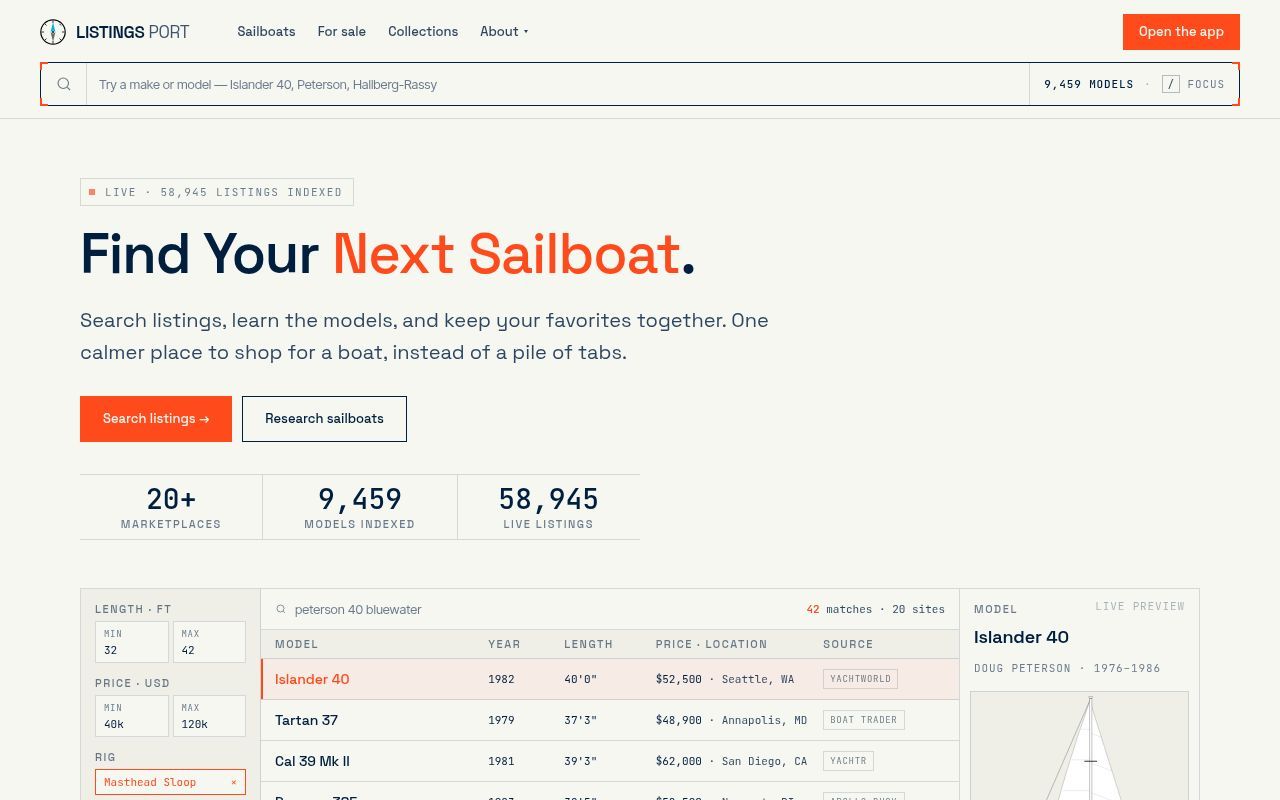Viewport: 1280px width, 800px height.
Task: Click the $52,500 · Seattle, WA cell
Action: (725, 679)
